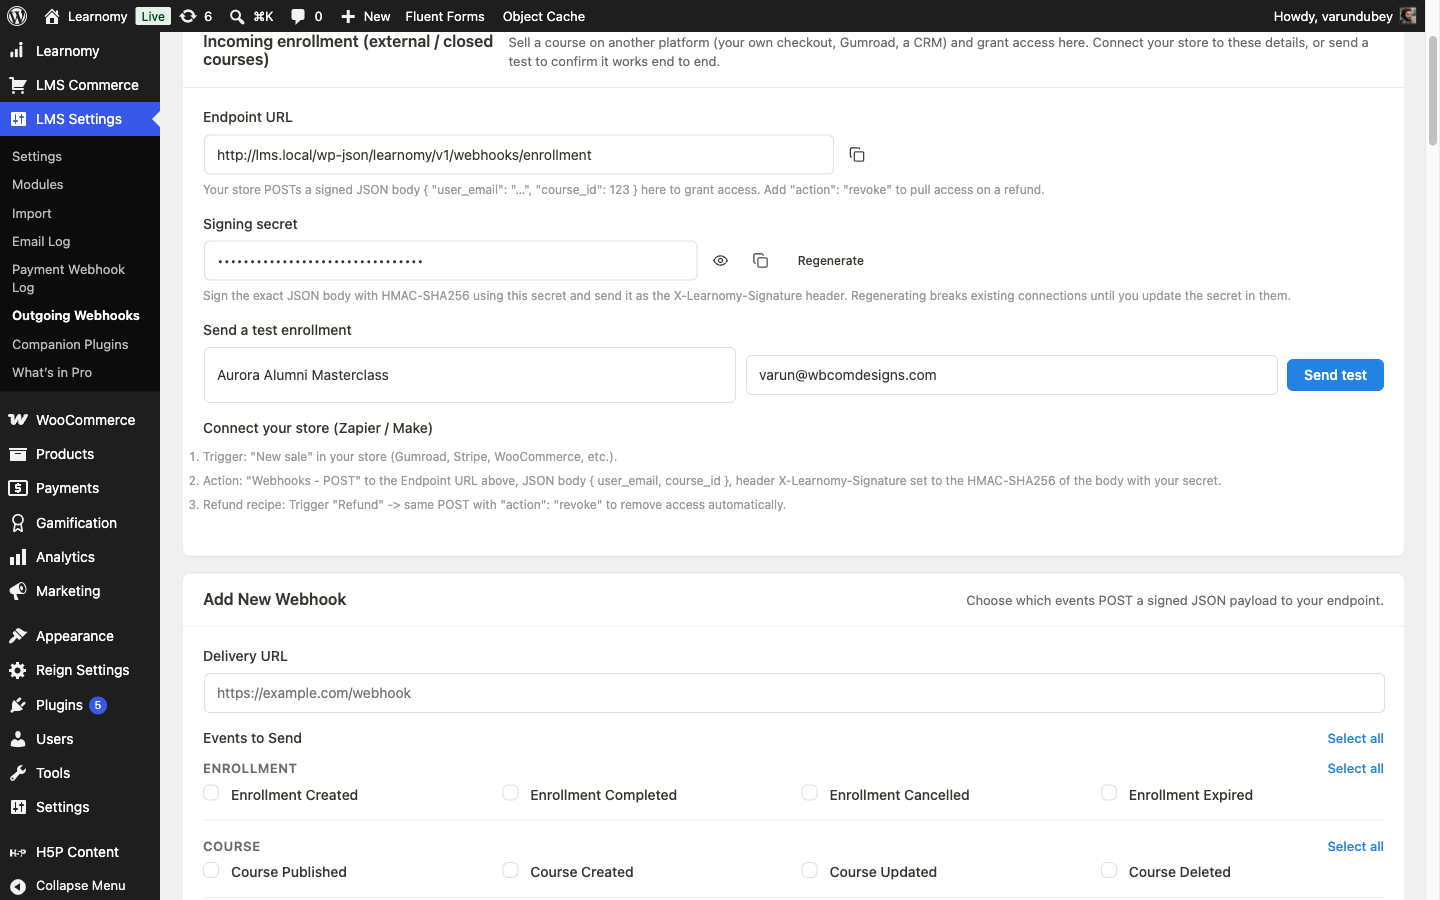Click the Gamification badge icon
1440x900 pixels.
(18, 523)
